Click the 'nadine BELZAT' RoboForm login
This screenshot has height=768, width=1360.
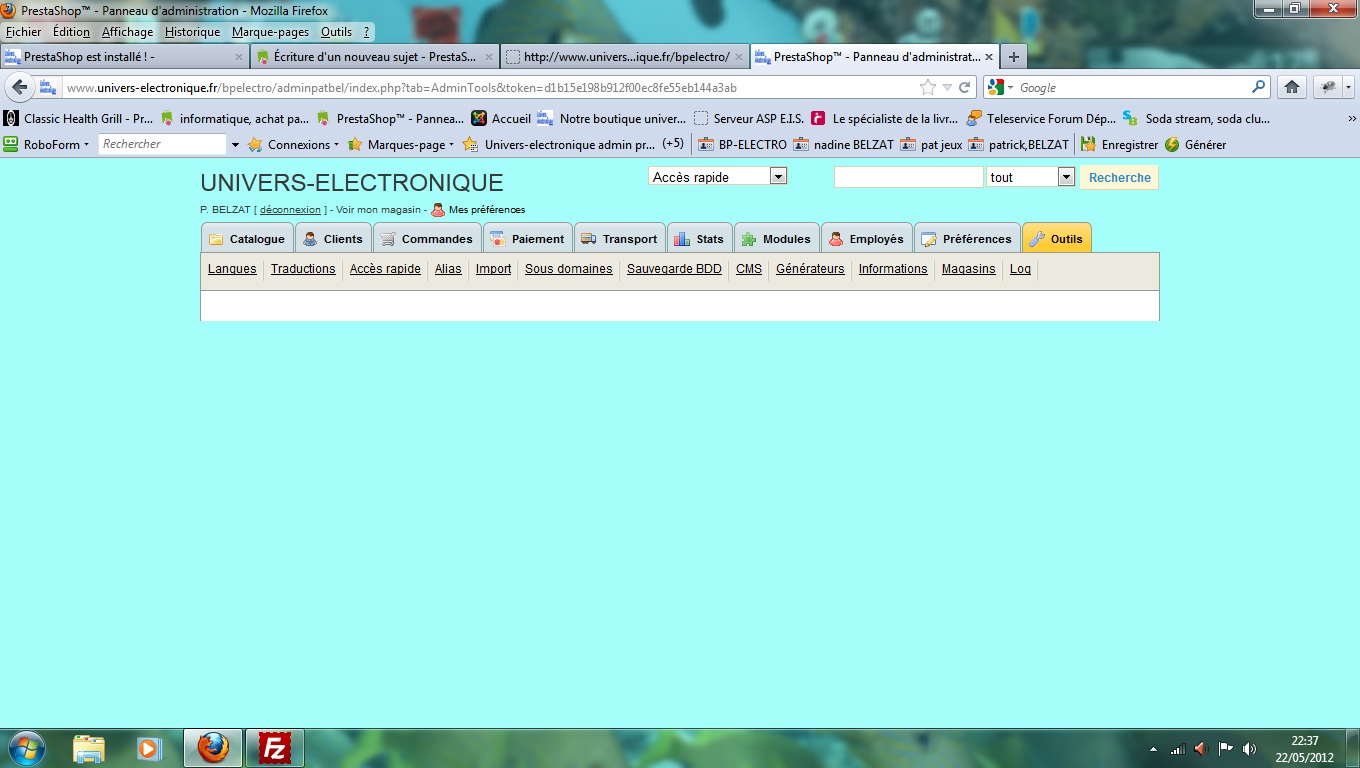point(843,144)
